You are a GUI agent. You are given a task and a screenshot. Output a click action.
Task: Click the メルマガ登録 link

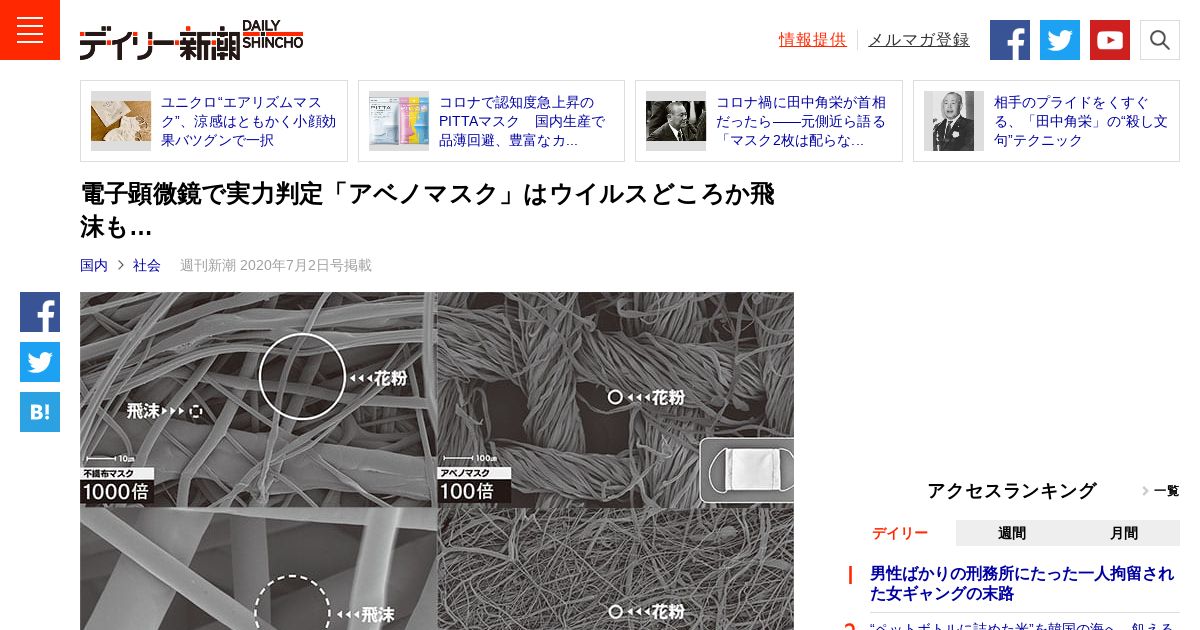[918, 40]
